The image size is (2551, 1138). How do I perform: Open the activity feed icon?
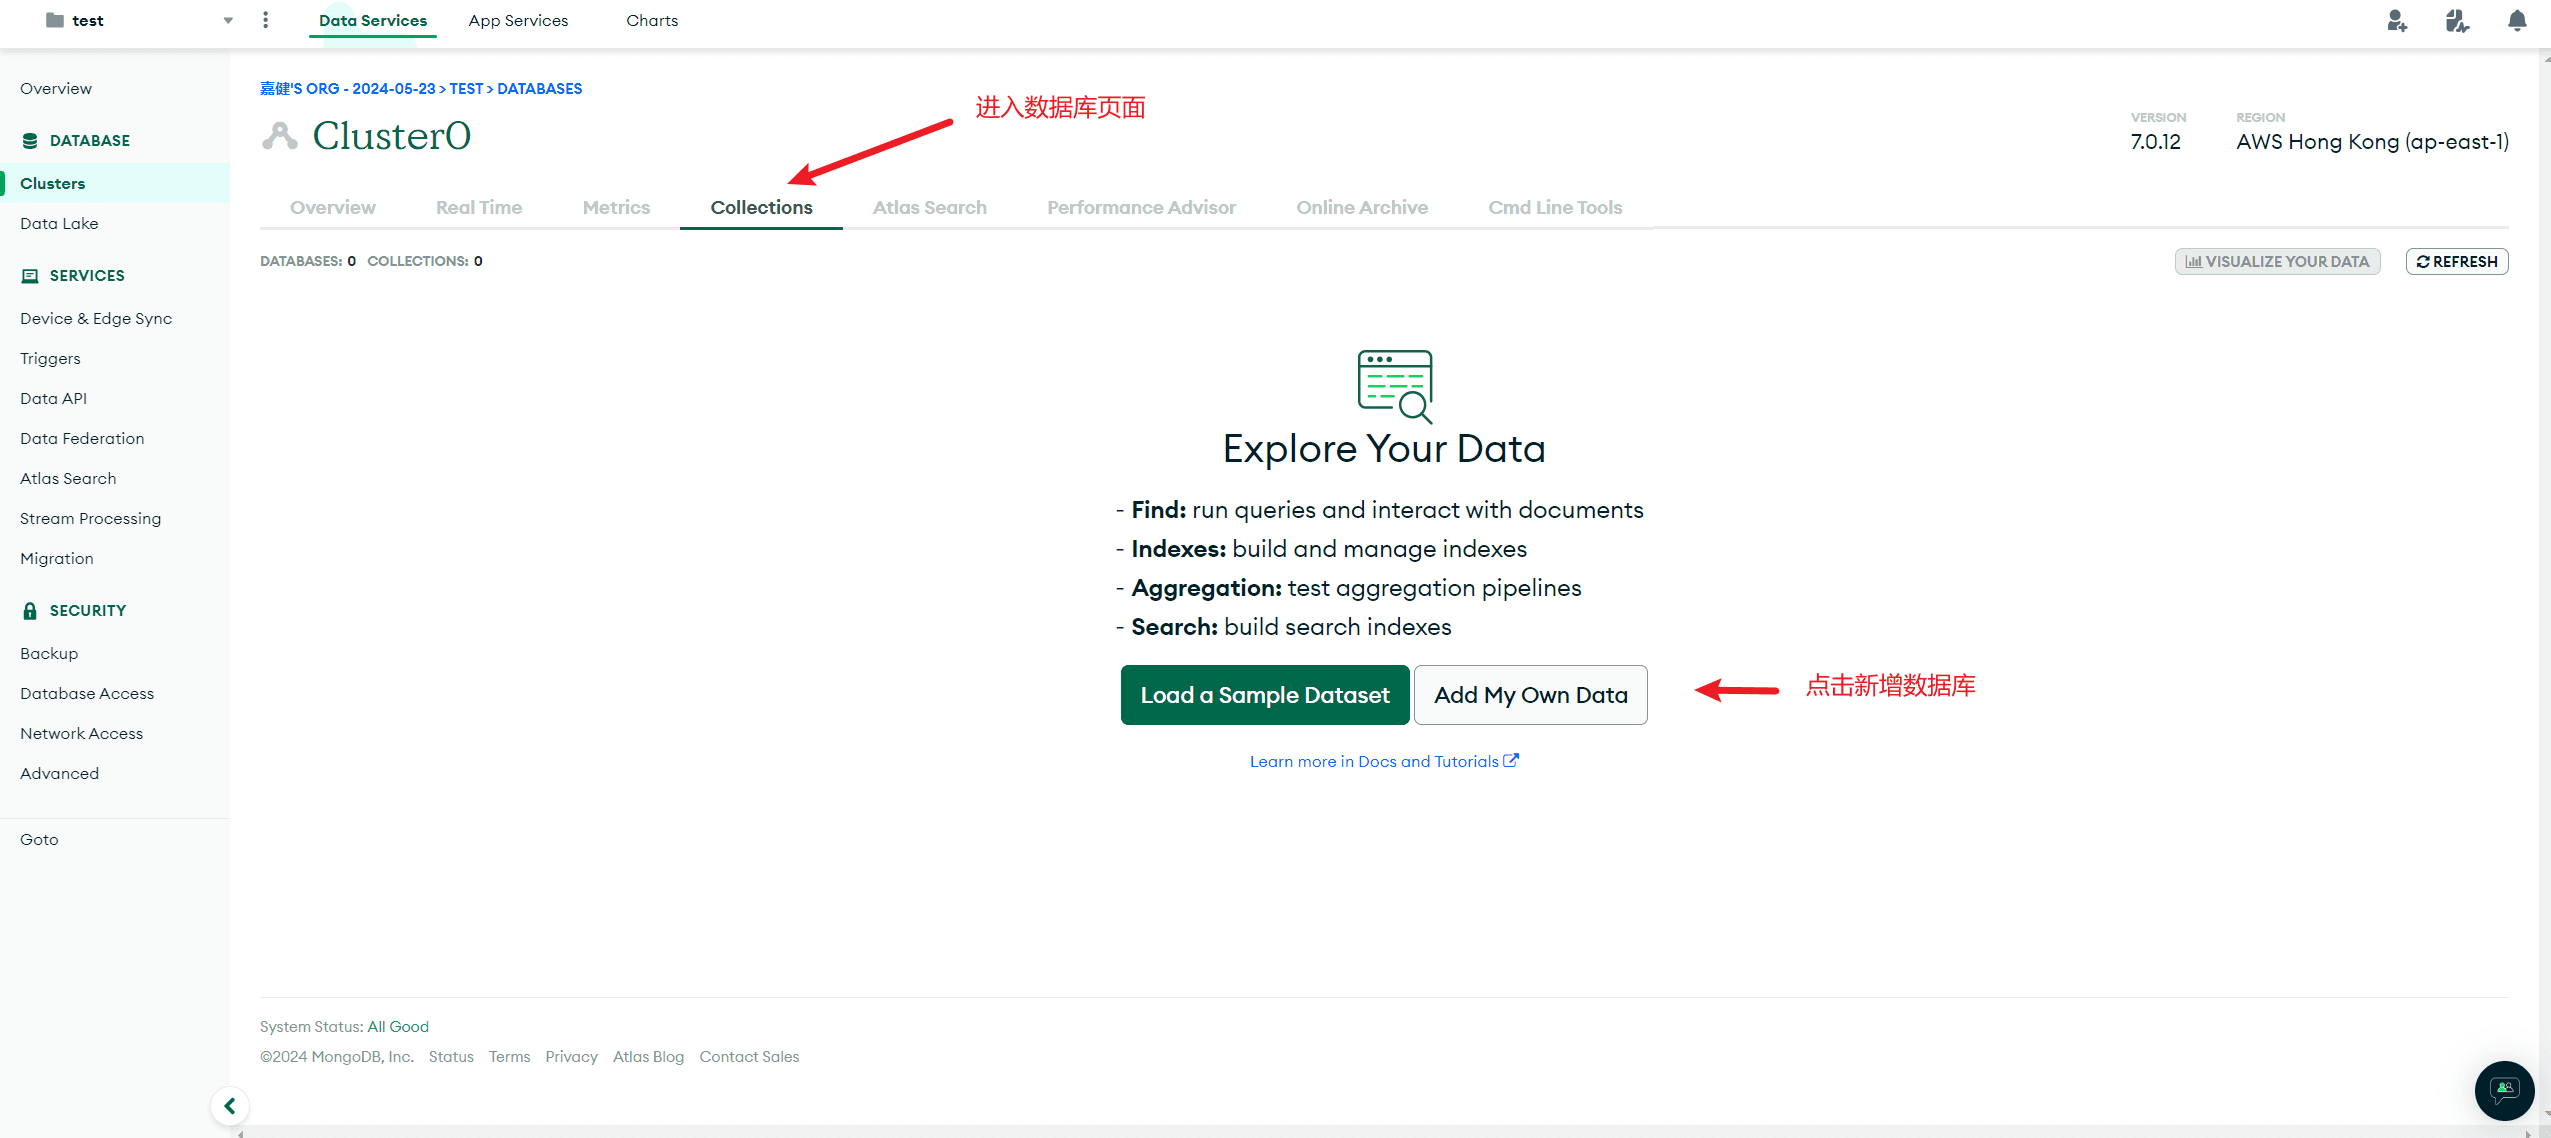pos(2456,21)
